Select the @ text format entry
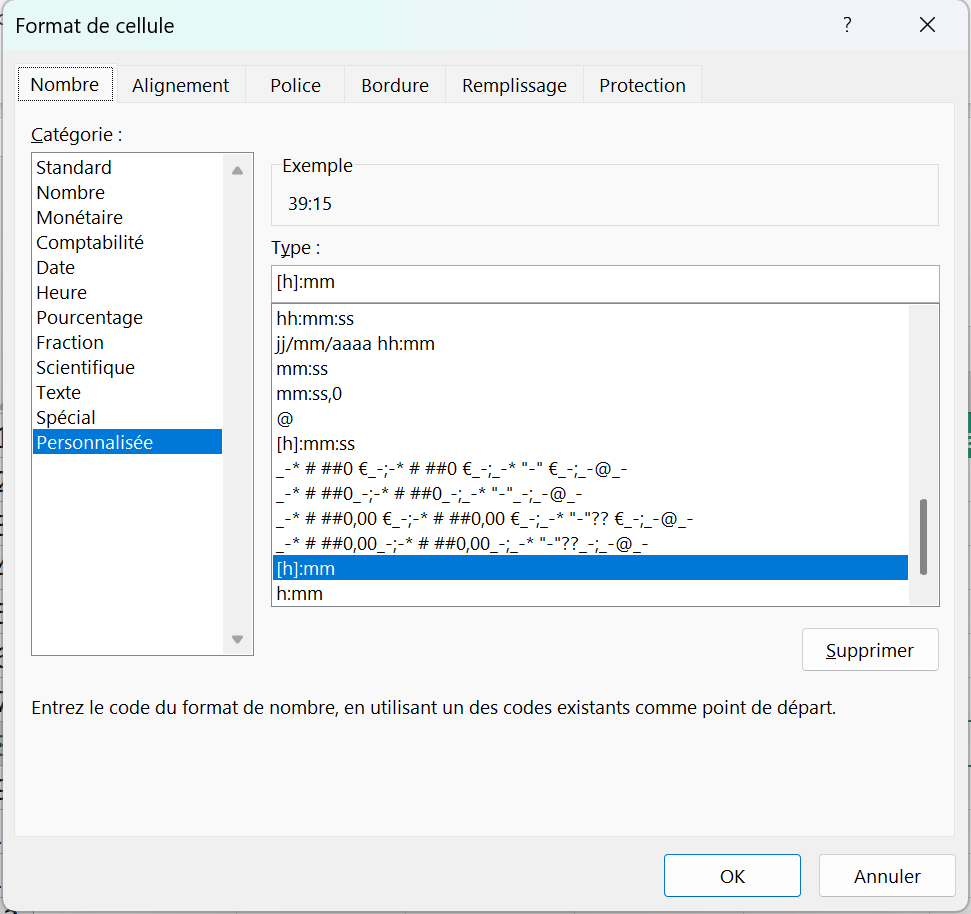 [590, 419]
